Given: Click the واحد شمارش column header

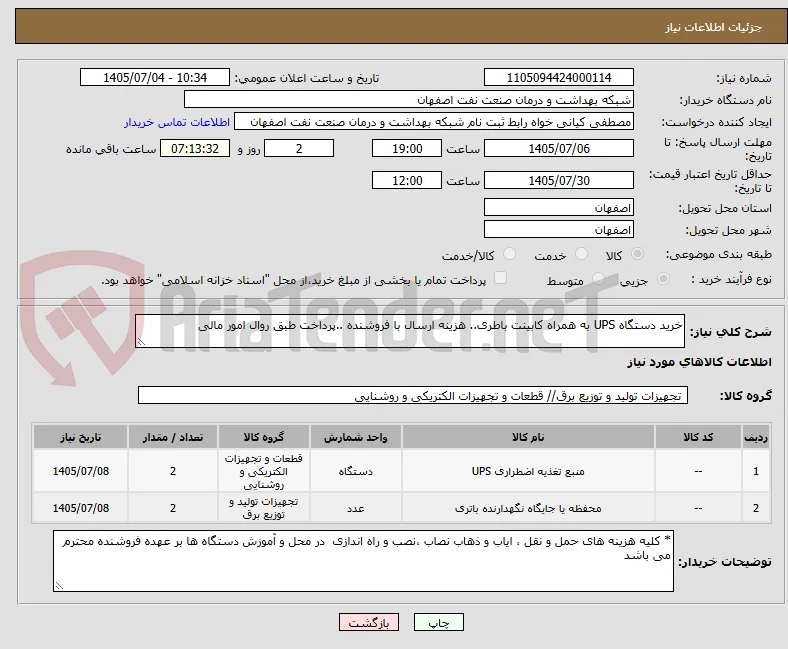Looking at the screenshot, I should [355, 437].
